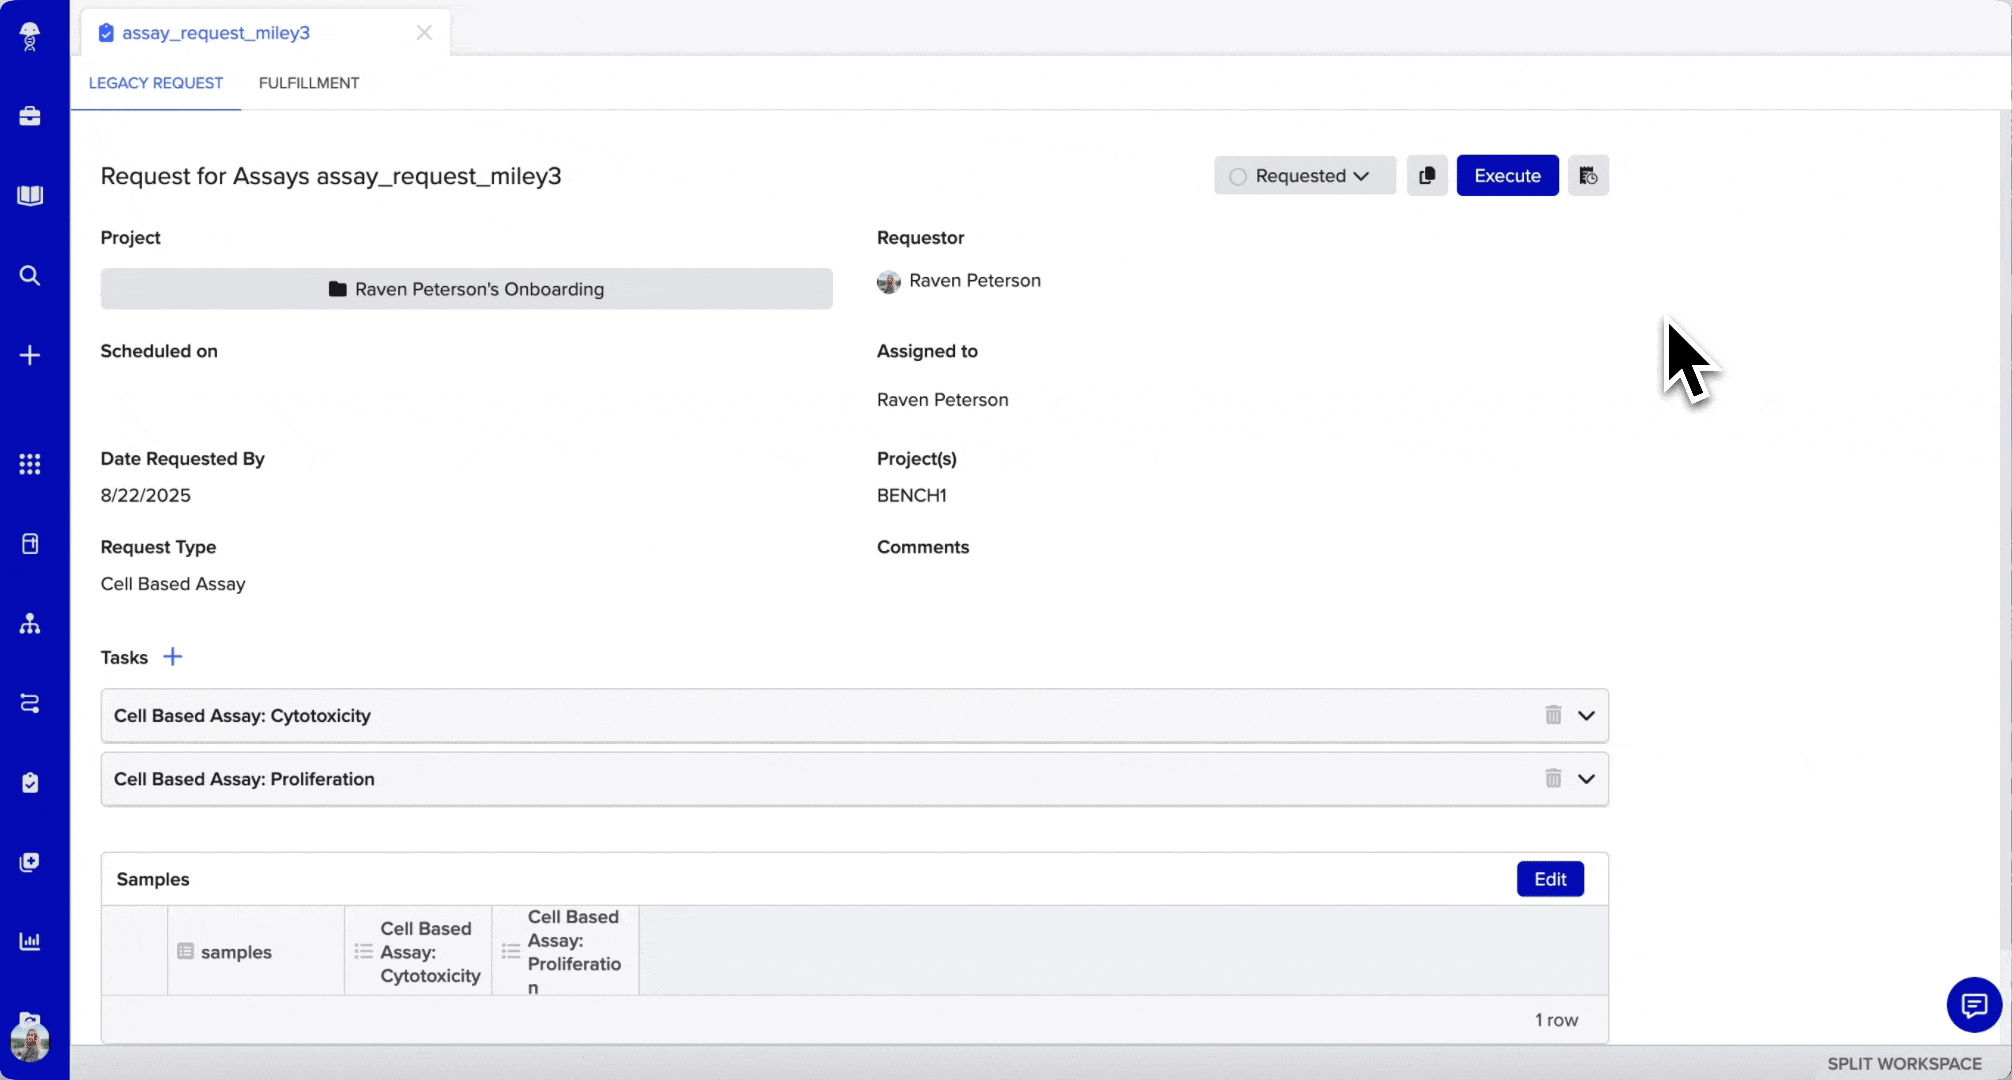The height and width of the screenshot is (1080, 2012).
Task: Open the briefcase projects icon in sidebar
Action: tap(30, 116)
